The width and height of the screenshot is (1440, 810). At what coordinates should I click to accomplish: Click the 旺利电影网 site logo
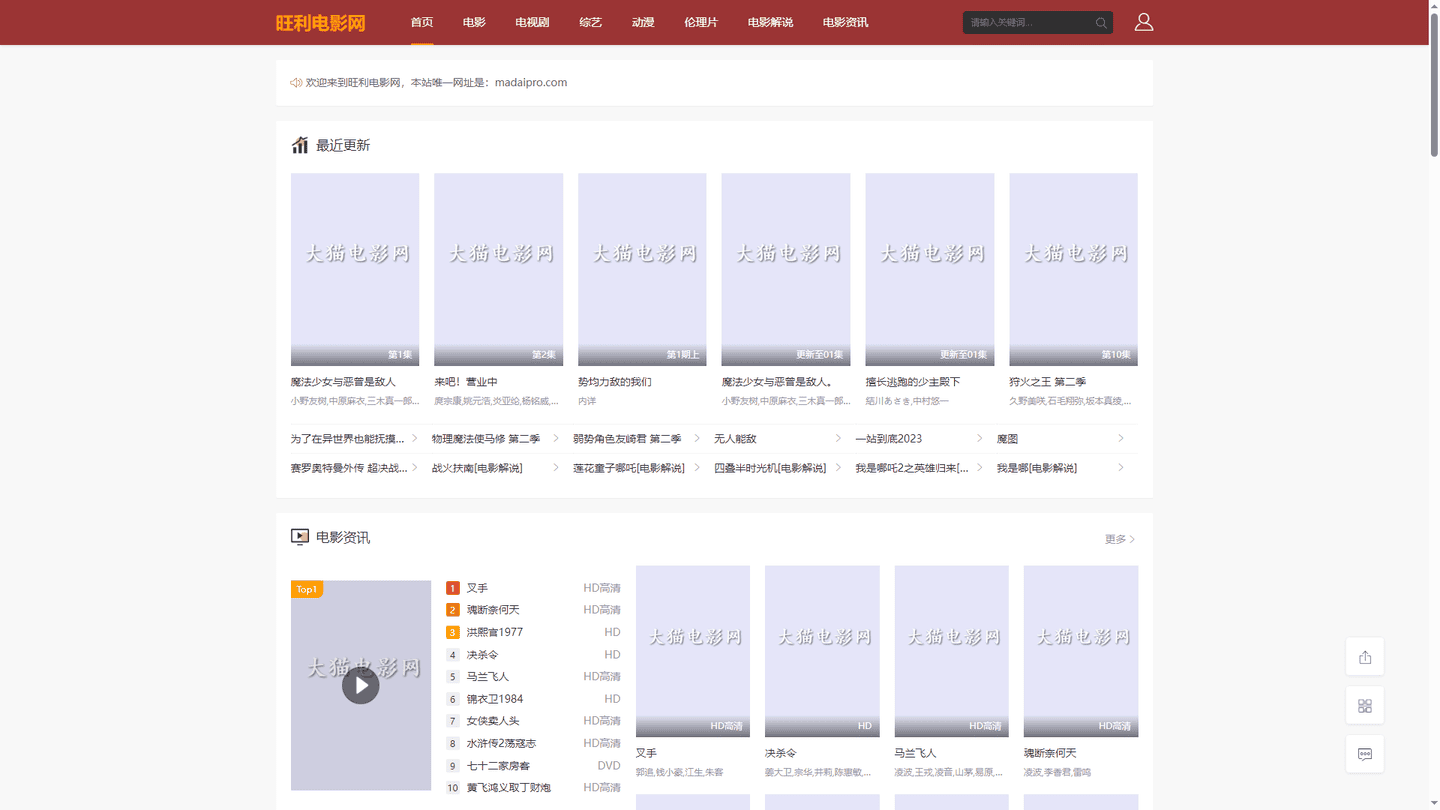tap(321, 22)
